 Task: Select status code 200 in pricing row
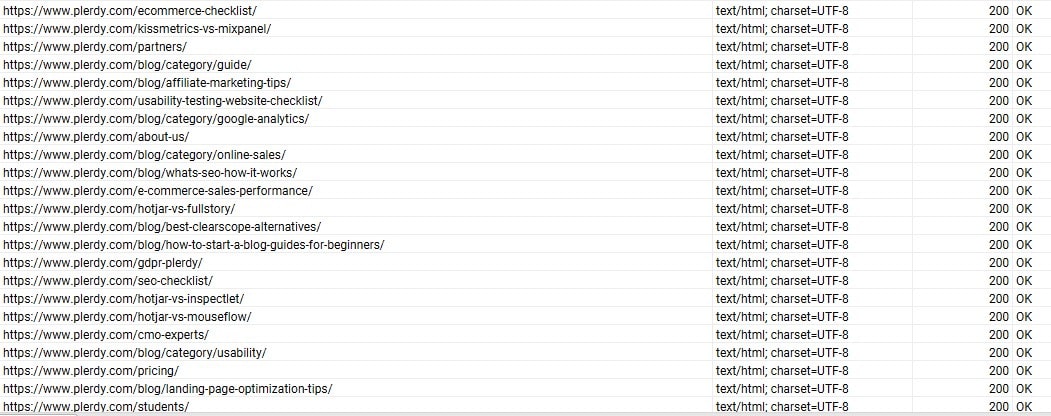tap(998, 370)
